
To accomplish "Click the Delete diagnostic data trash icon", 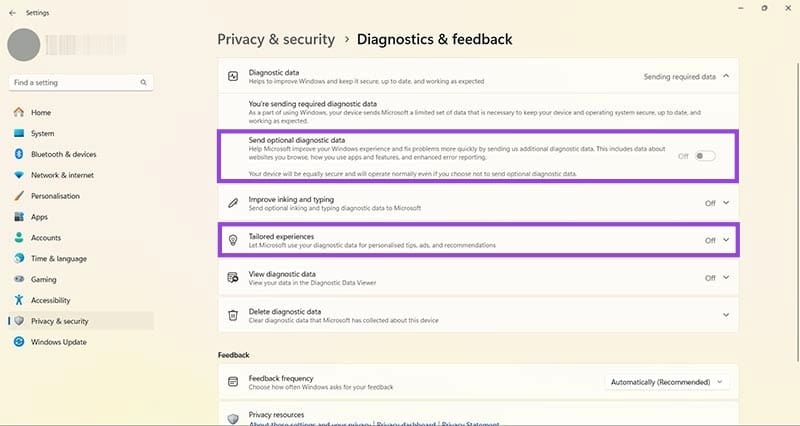I will click(233, 315).
